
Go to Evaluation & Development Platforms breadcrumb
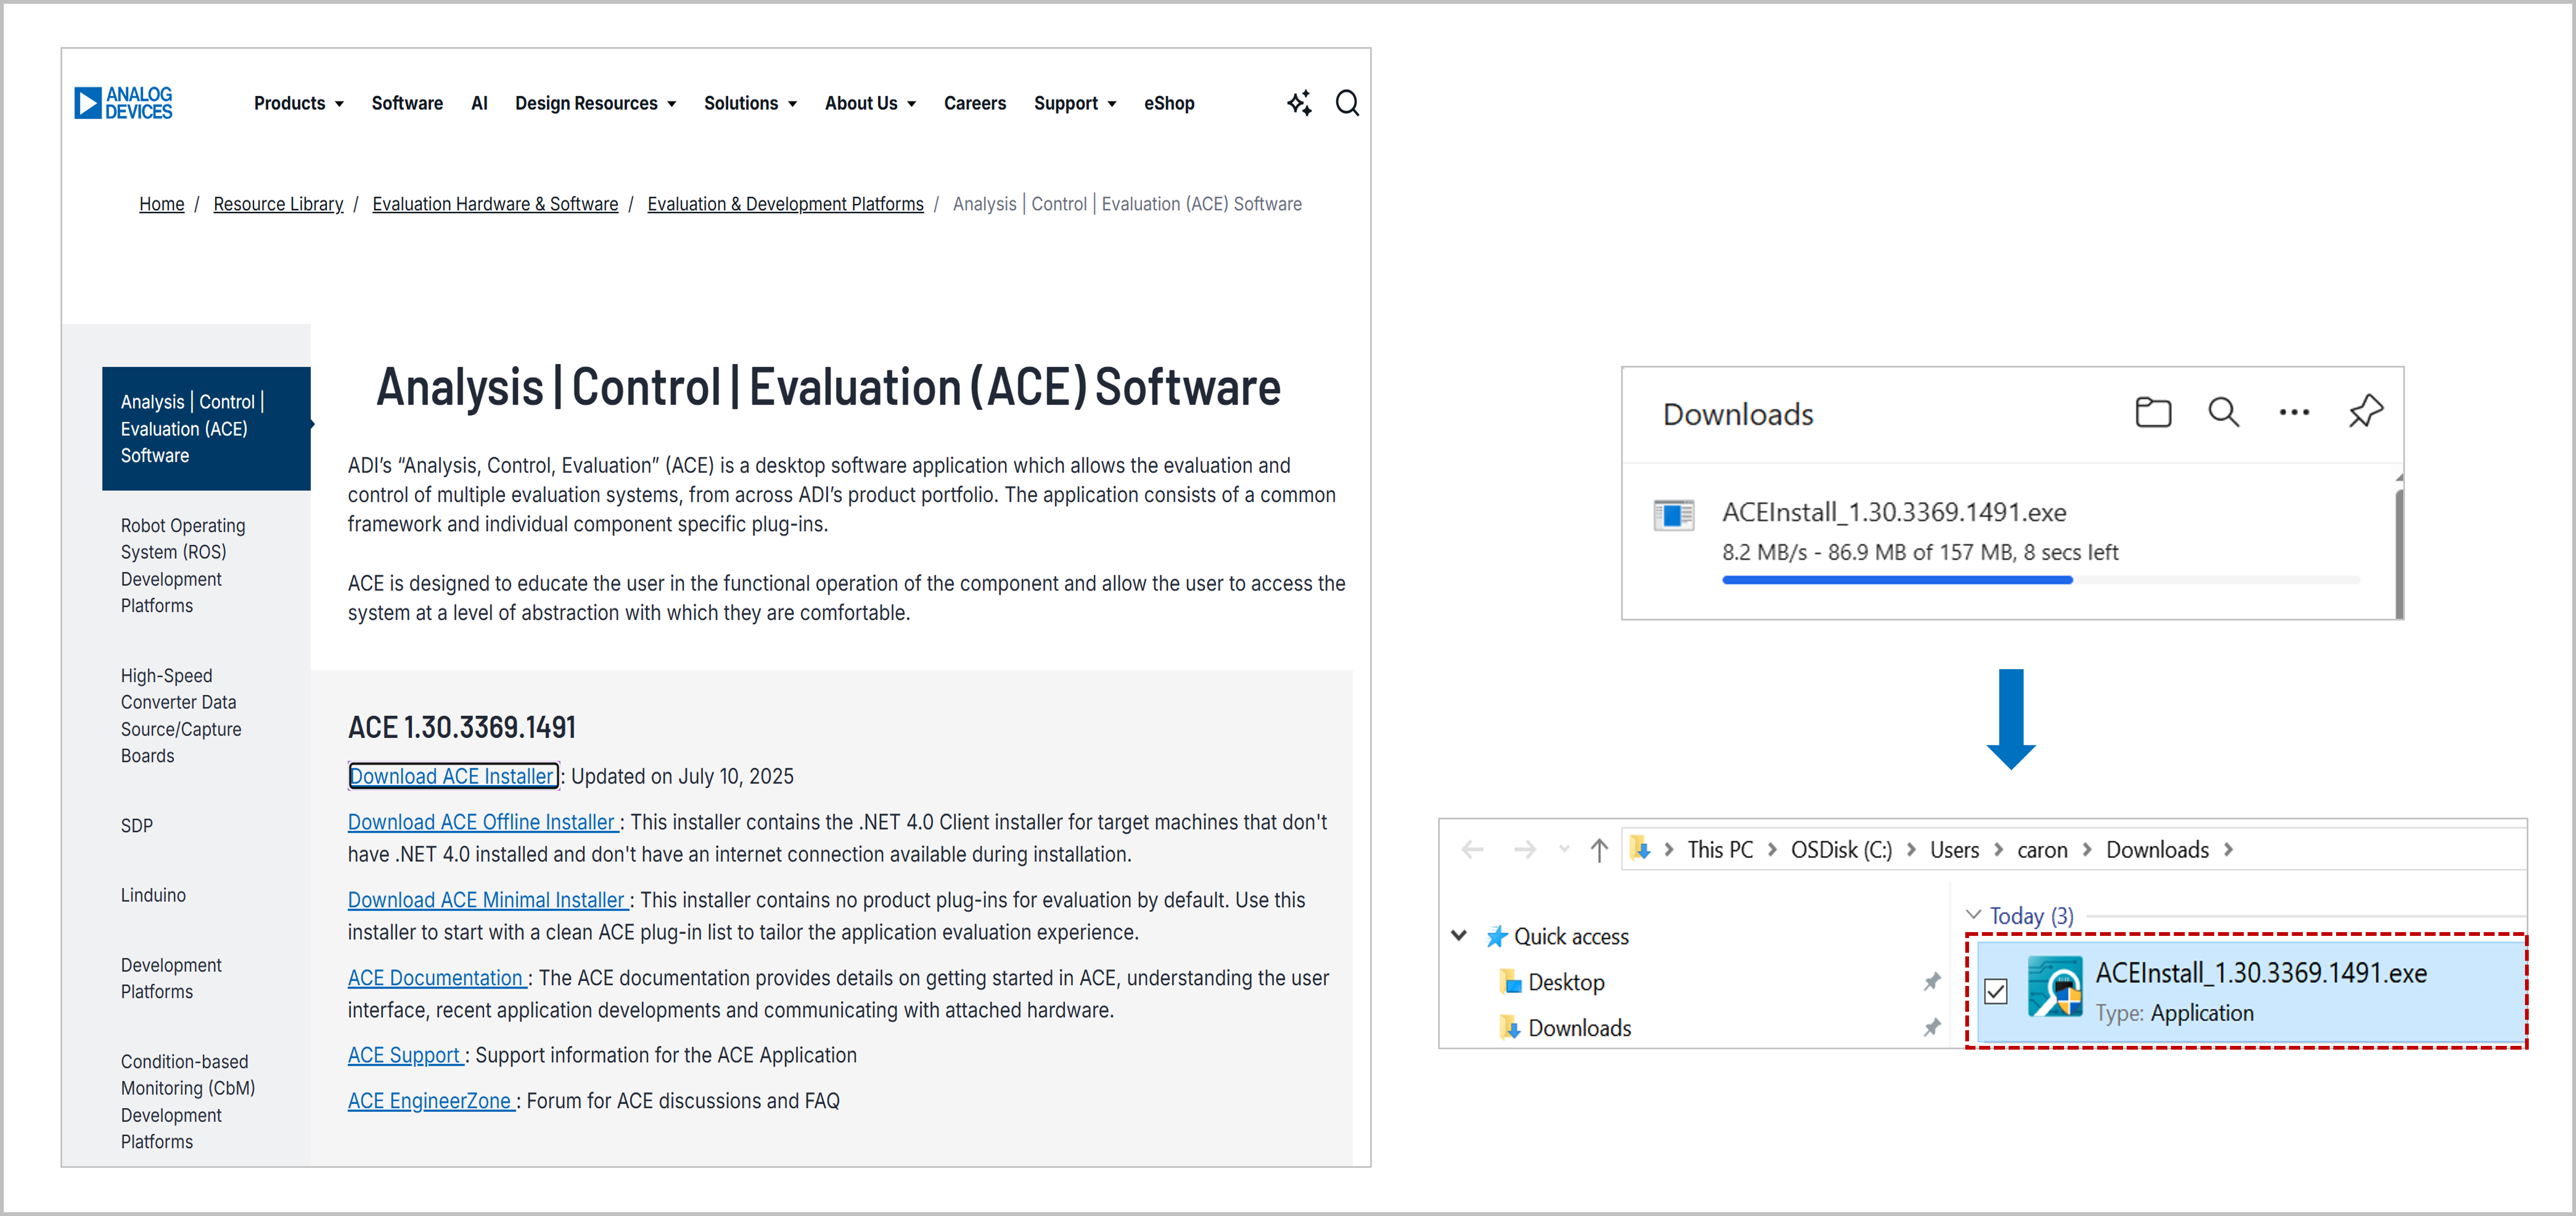point(785,204)
